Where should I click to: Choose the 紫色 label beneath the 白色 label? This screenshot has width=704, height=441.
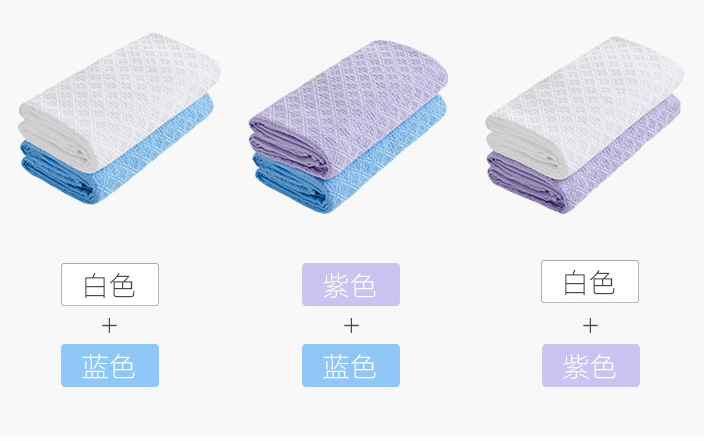pyautogui.click(x=591, y=365)
